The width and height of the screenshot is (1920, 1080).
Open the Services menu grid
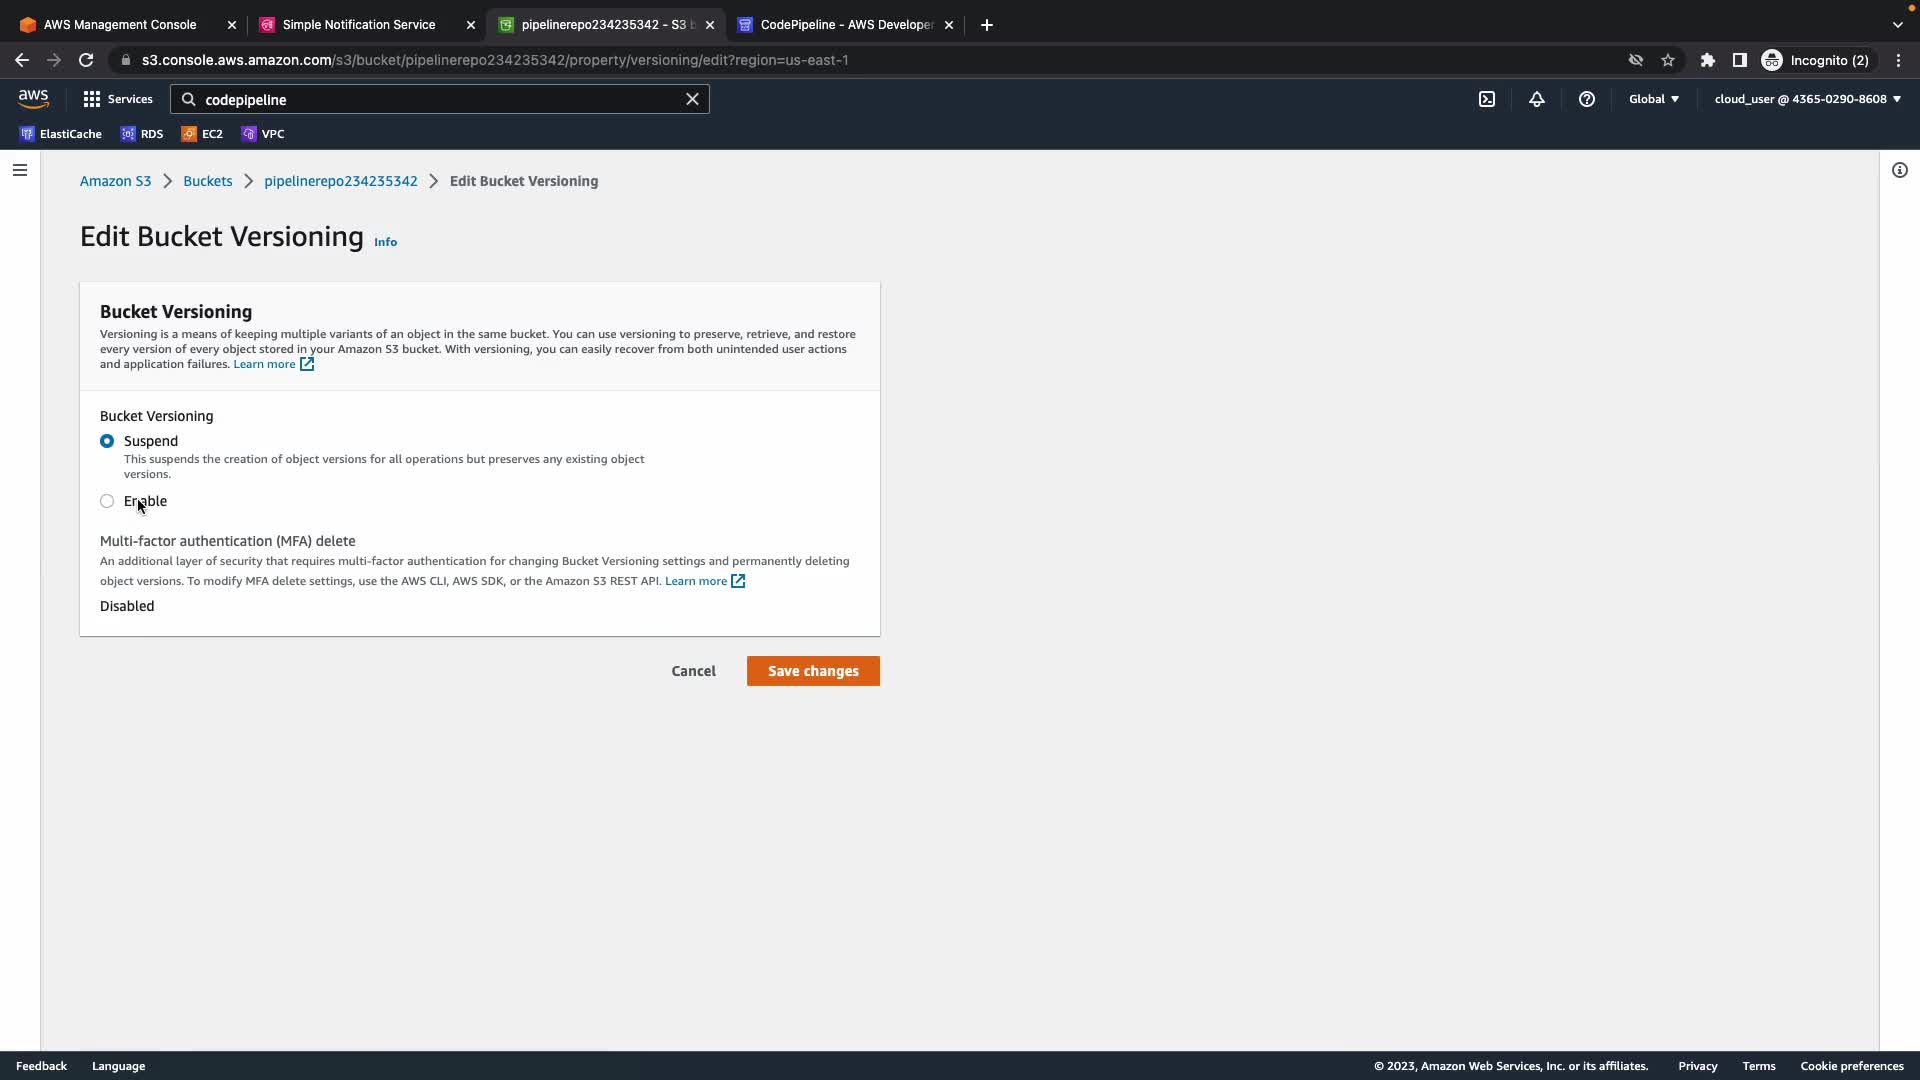pos(118,99)
